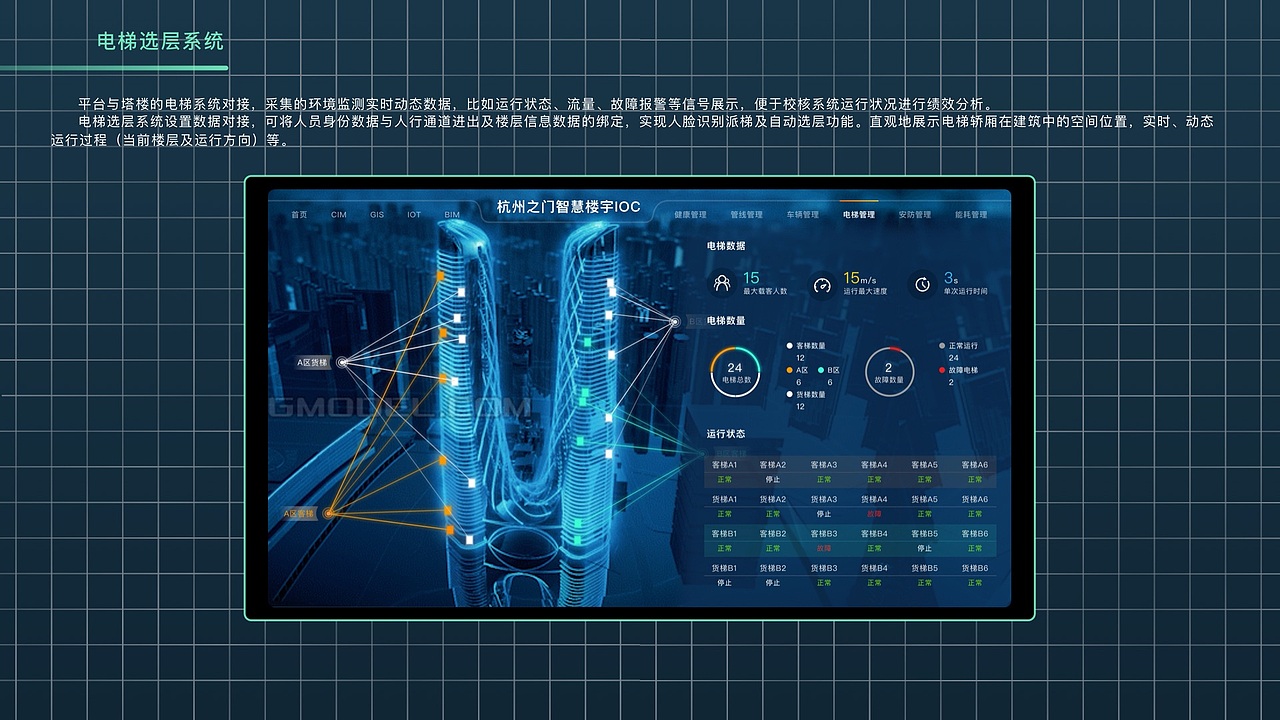Screen dimensions: 1280x720
Task: Select 货梯B3 in the status table
Action: (824, 568)
